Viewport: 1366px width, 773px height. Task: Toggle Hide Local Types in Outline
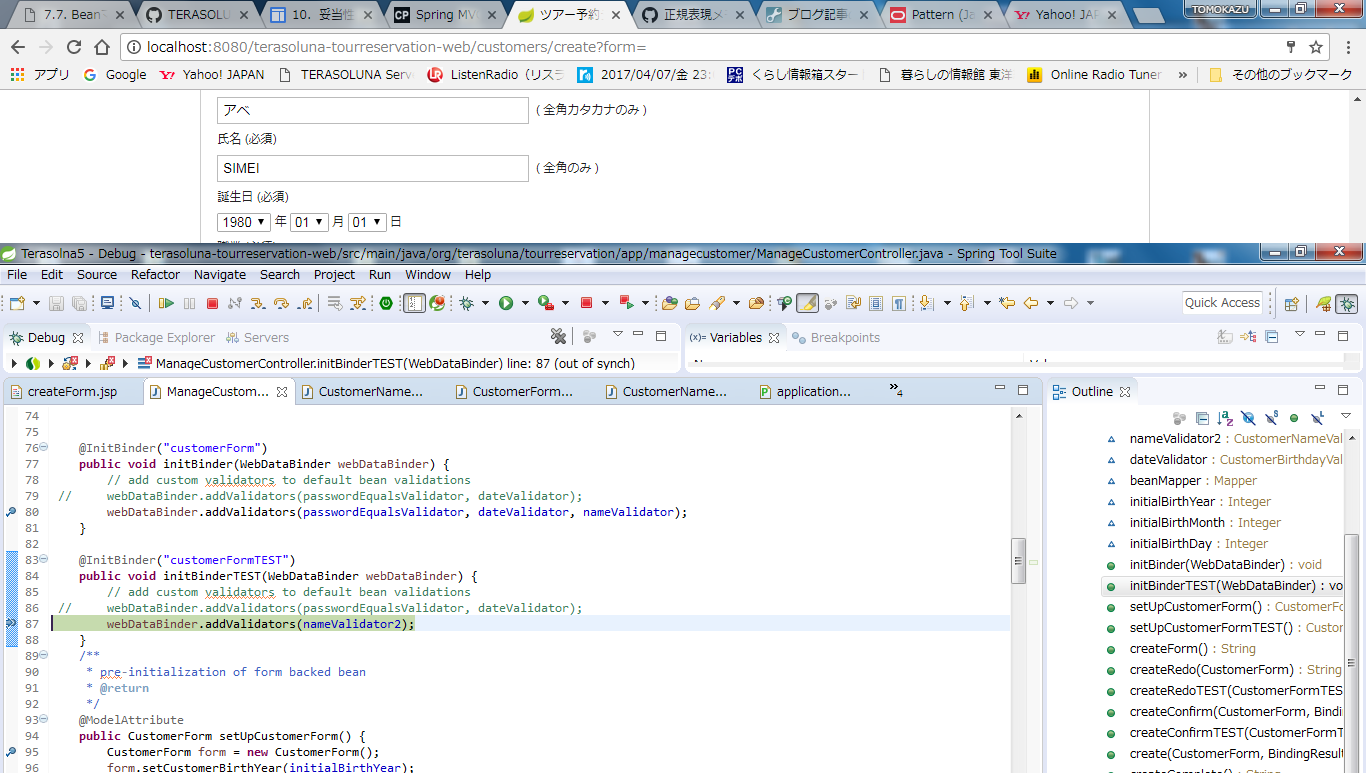click(x=1318, y=418)
